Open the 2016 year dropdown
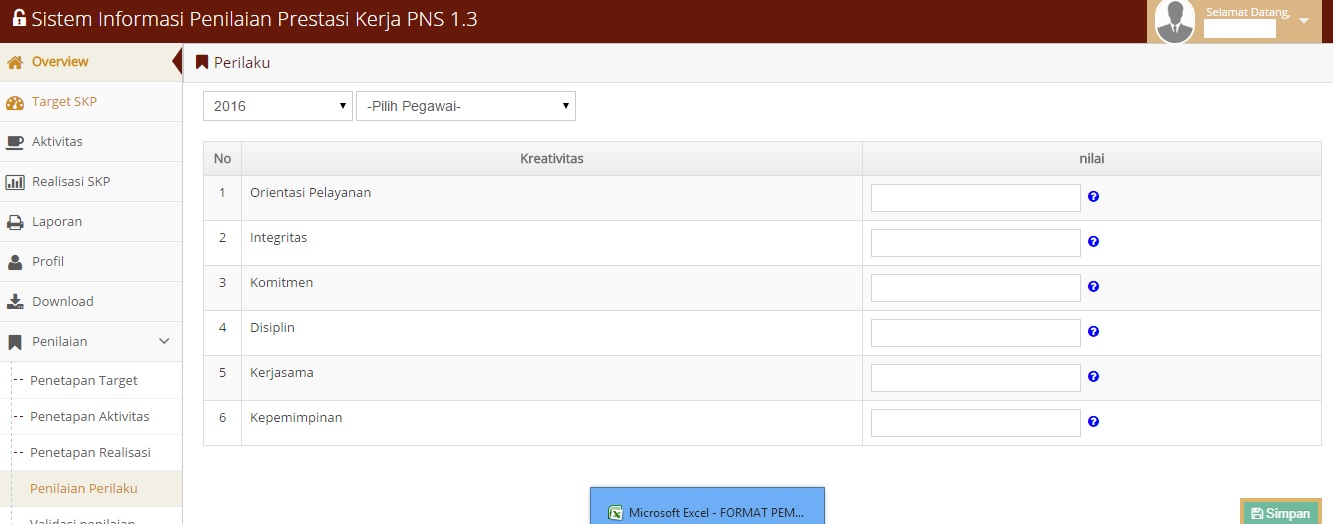 [278, 106]
